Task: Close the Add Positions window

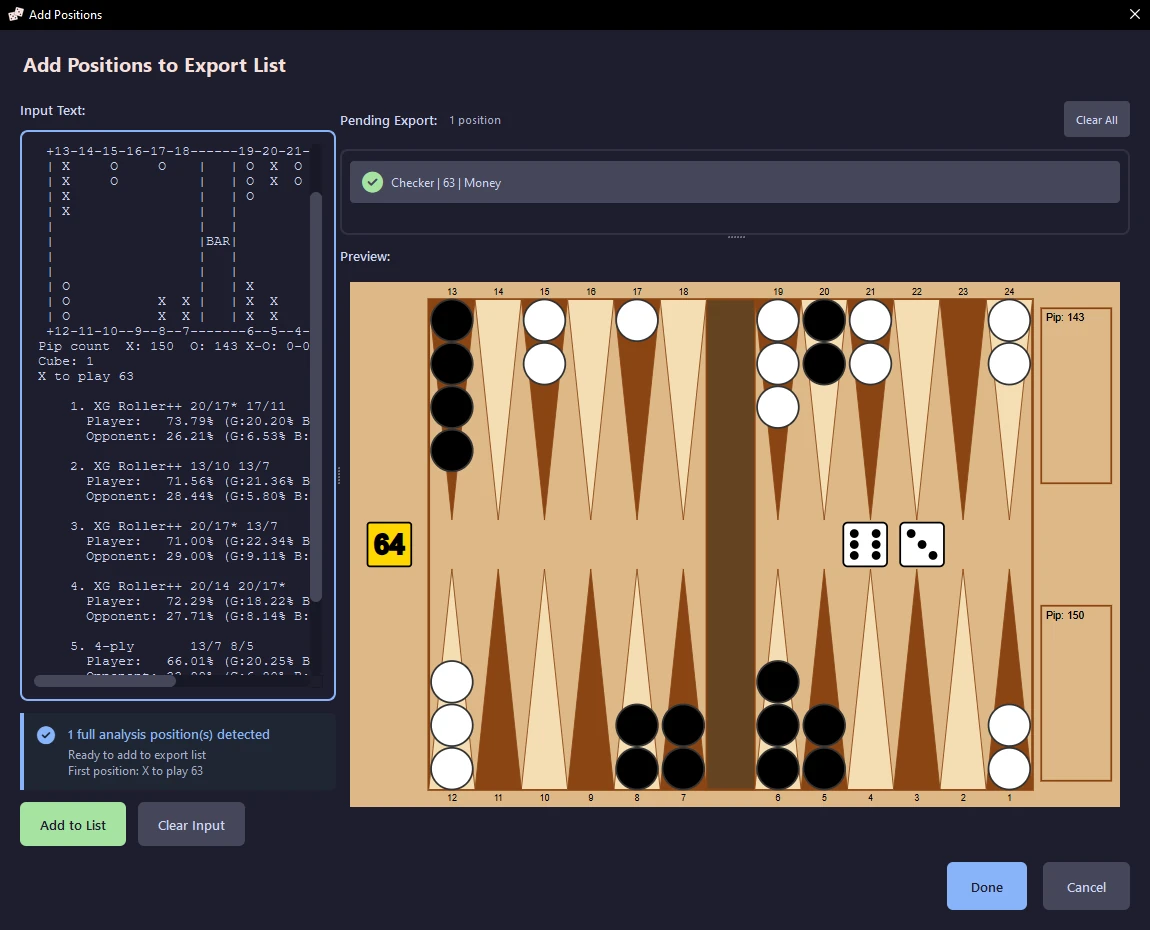Action: (x=1133, y=15)
